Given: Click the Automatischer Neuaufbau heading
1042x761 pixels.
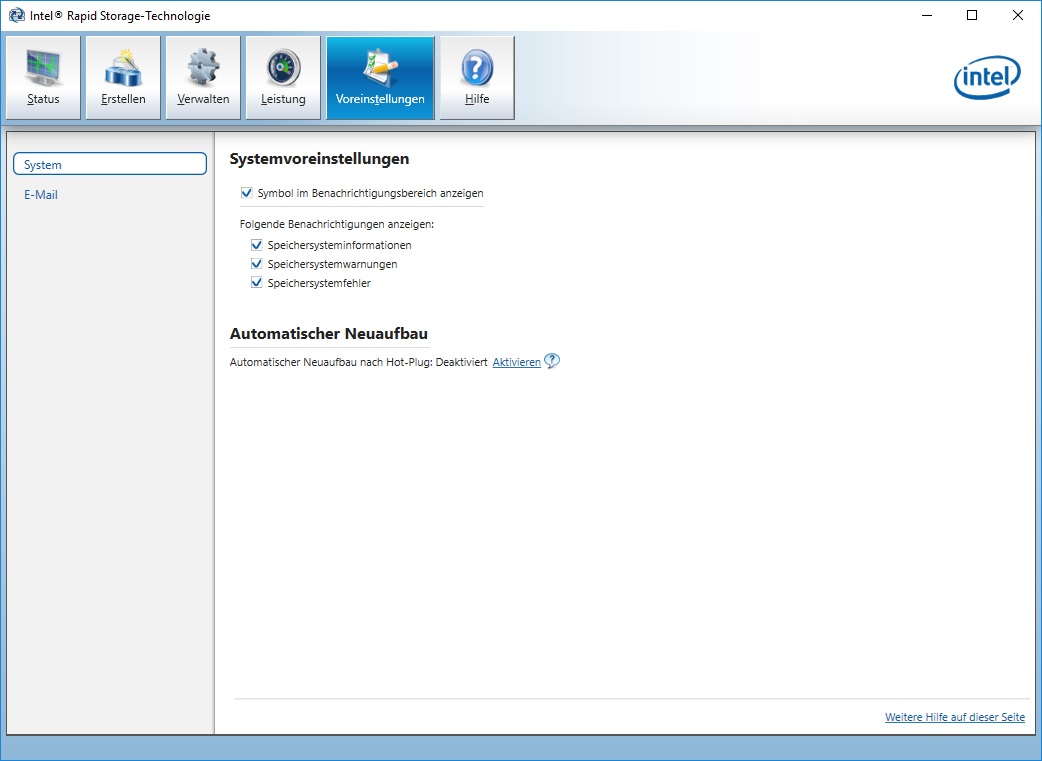Looking at the screenshot, I should (328, 334).
